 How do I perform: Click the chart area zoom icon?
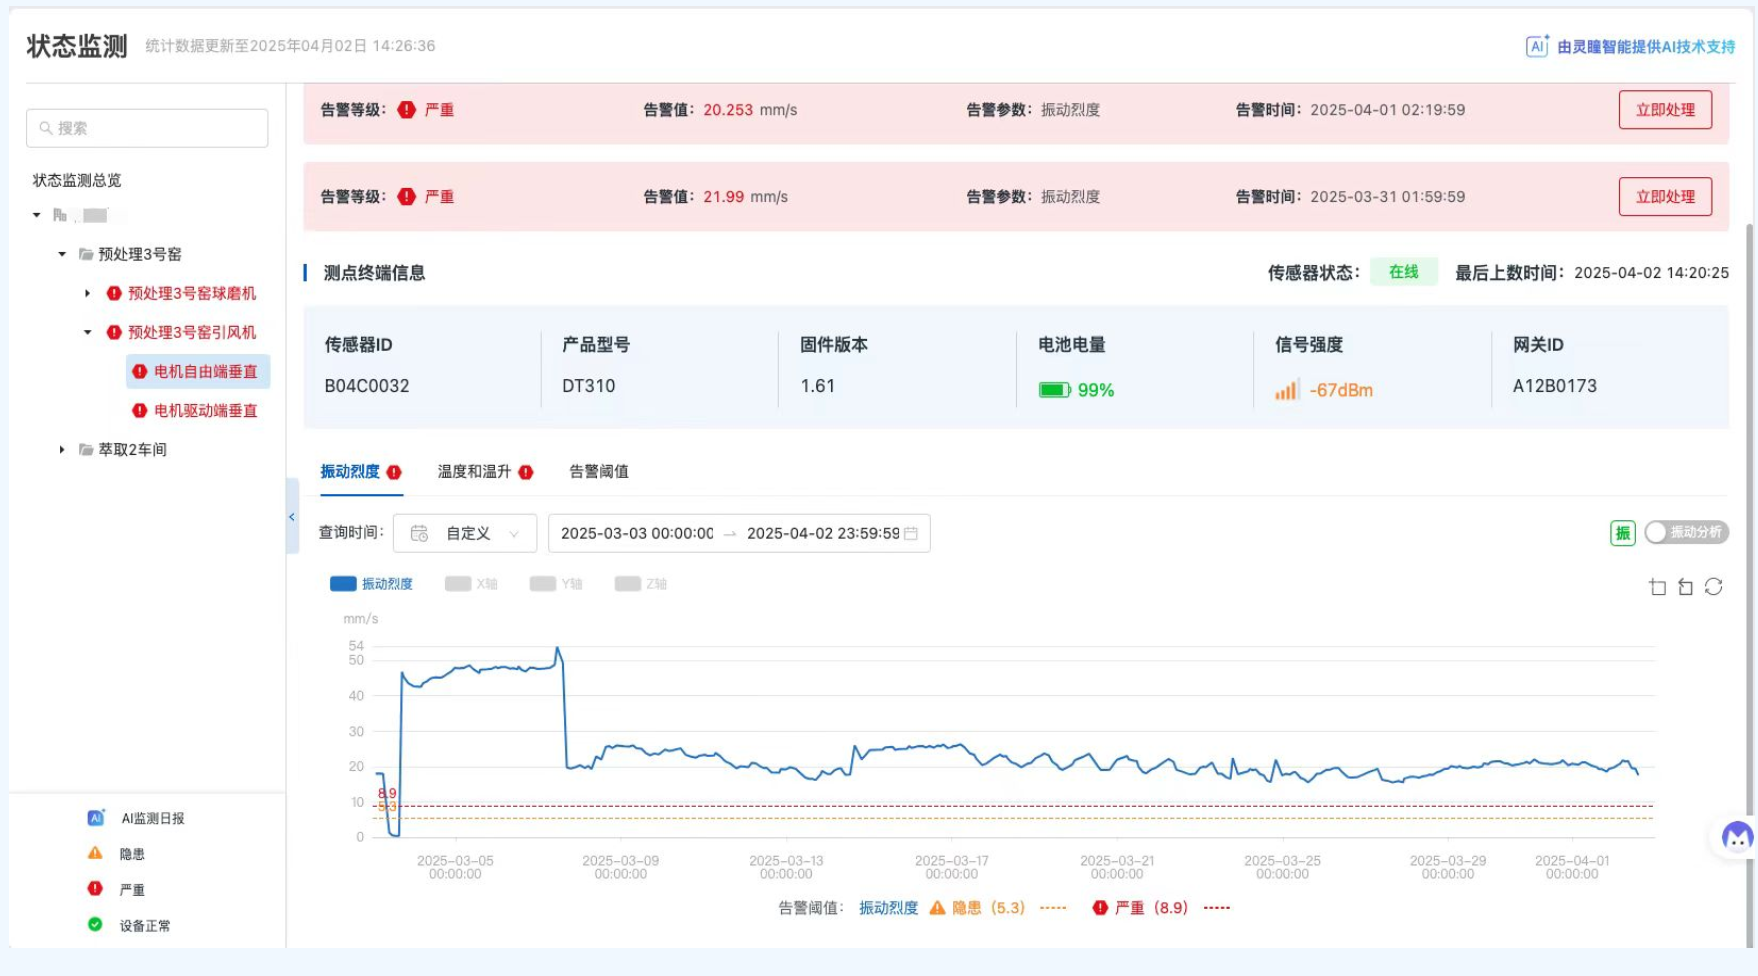pyautogui.click(x=1657, y=587)
